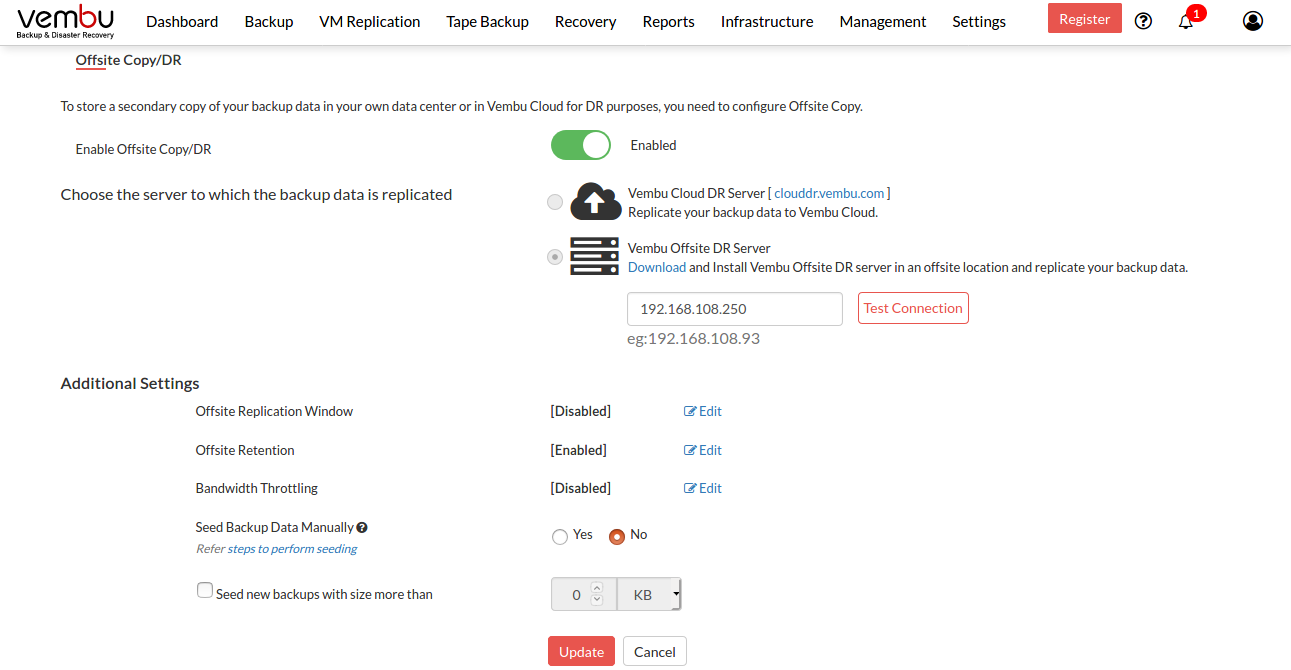
Task: Open the Infrastructure menu
Action: tap(767, 21)
